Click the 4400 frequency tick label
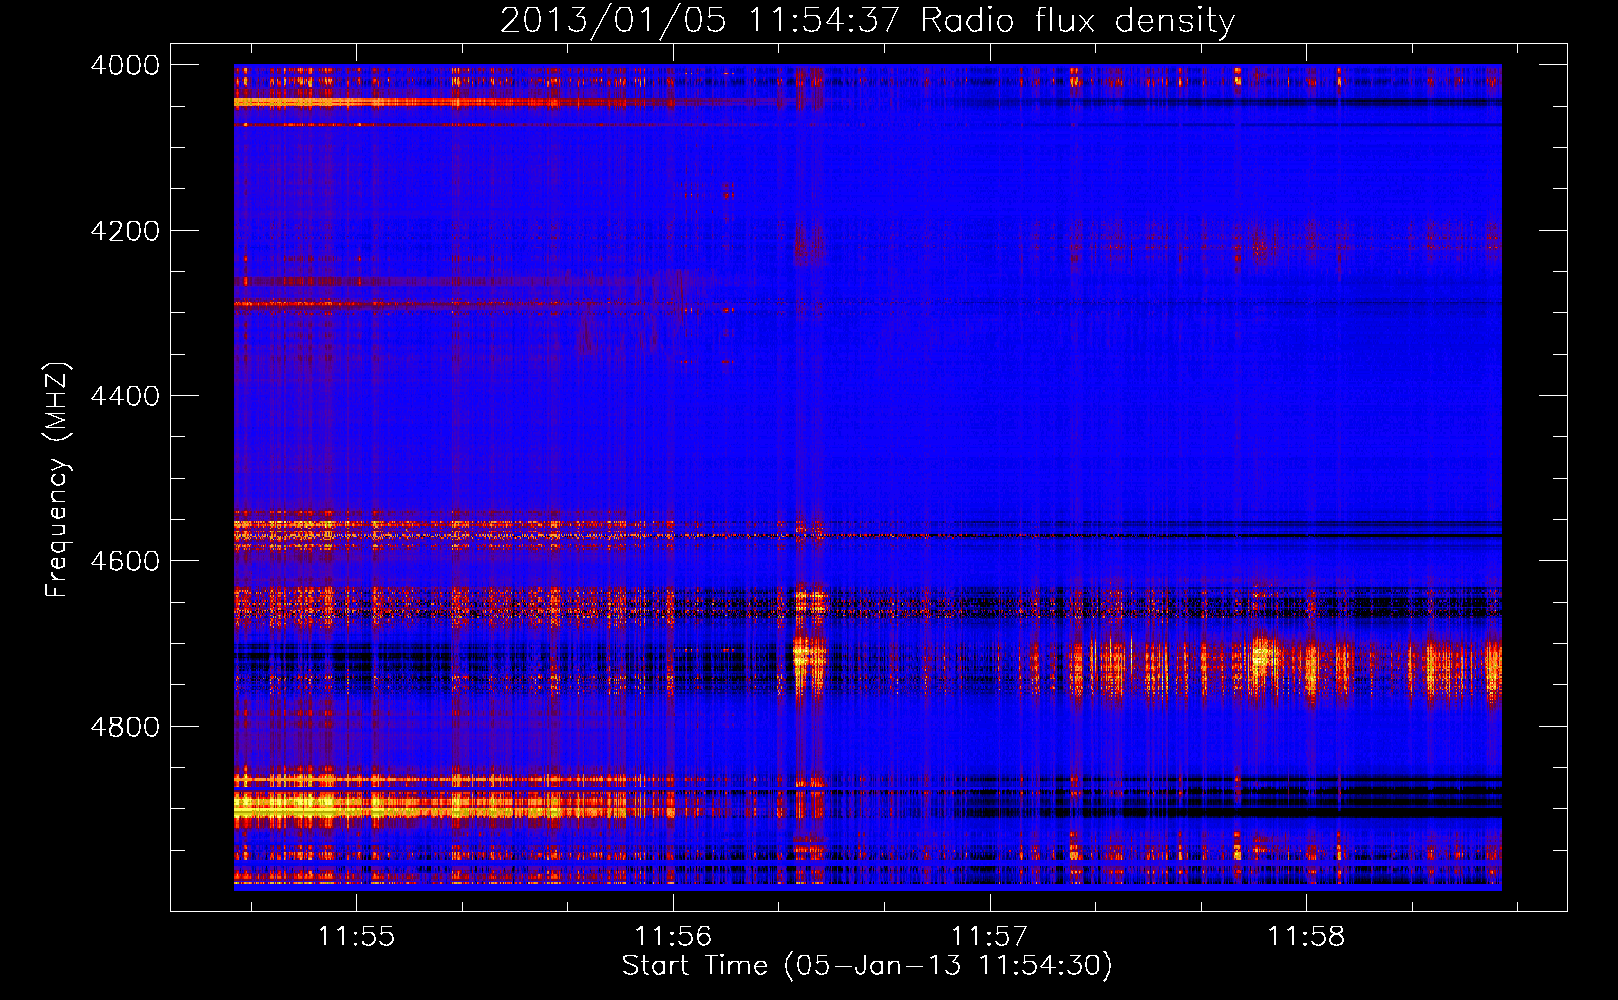Viewport: 1618px width, 1000px height. click(x=125, y=396)
